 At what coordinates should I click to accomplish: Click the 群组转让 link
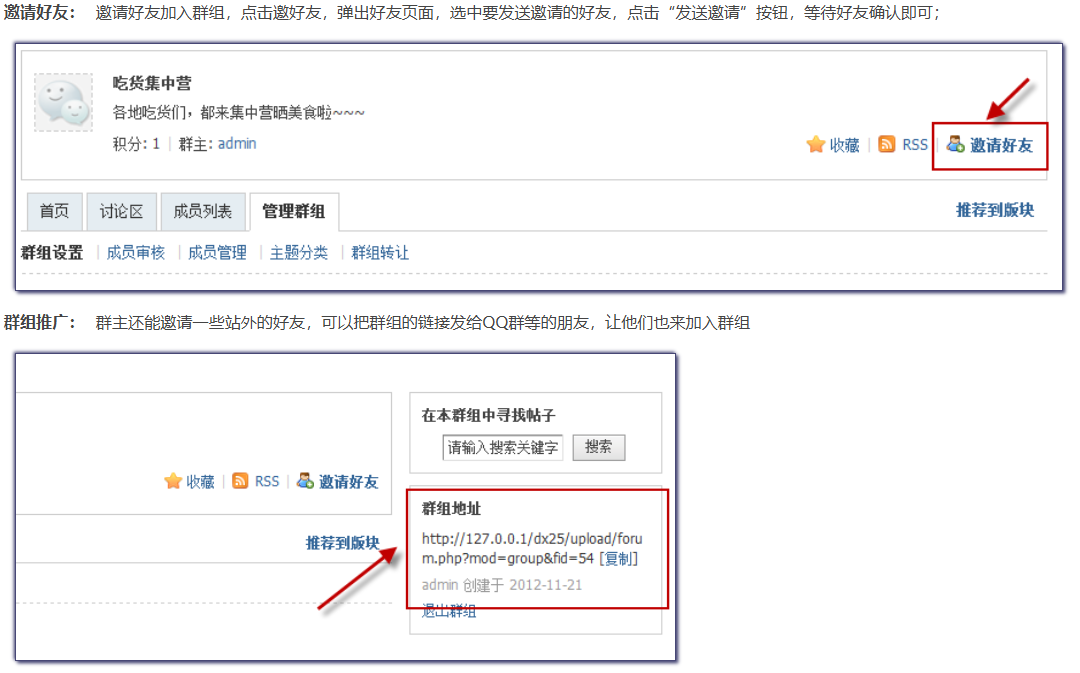click(x=380, y=253)
